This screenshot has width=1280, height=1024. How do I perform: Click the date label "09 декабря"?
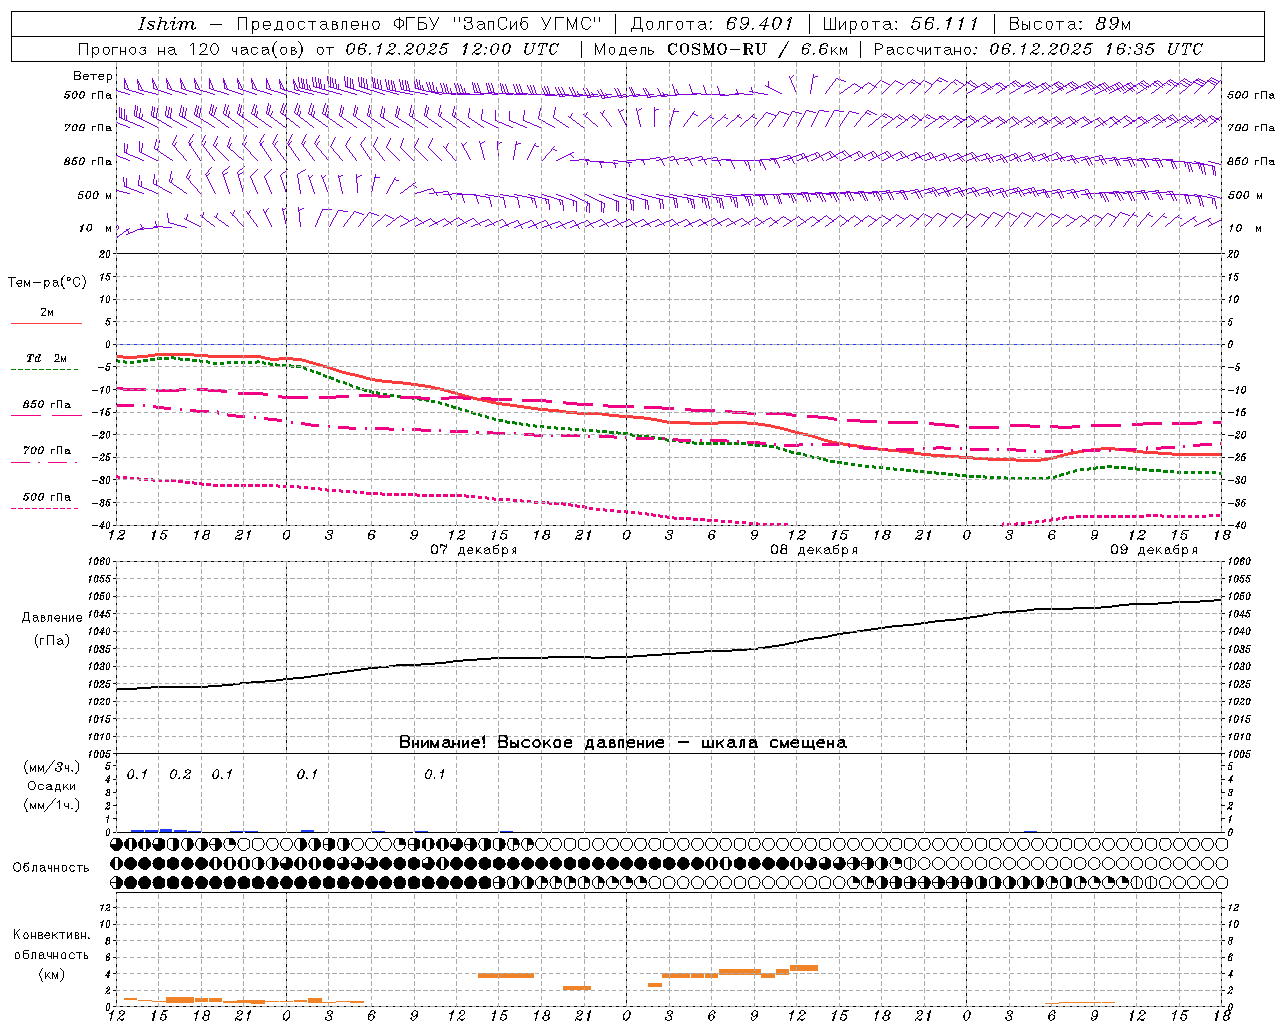coord(1154,550)
